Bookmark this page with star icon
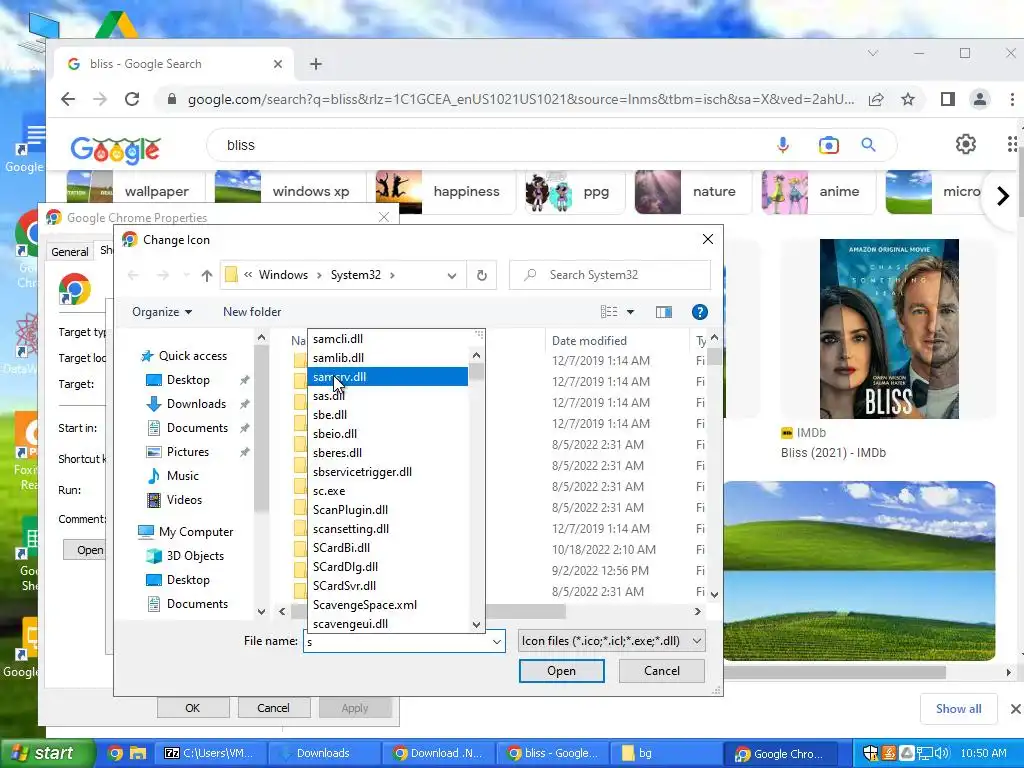This screenshot has width=1024, height=768. coord(908,99)
